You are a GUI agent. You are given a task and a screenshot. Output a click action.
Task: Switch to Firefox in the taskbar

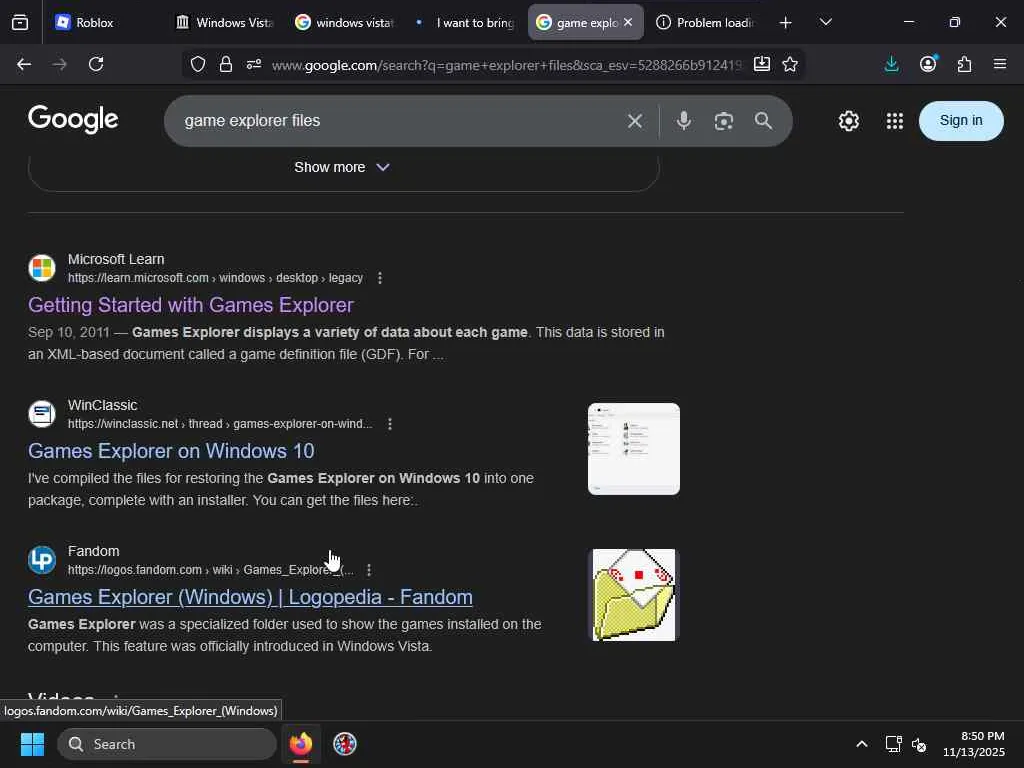coord(301,744)
